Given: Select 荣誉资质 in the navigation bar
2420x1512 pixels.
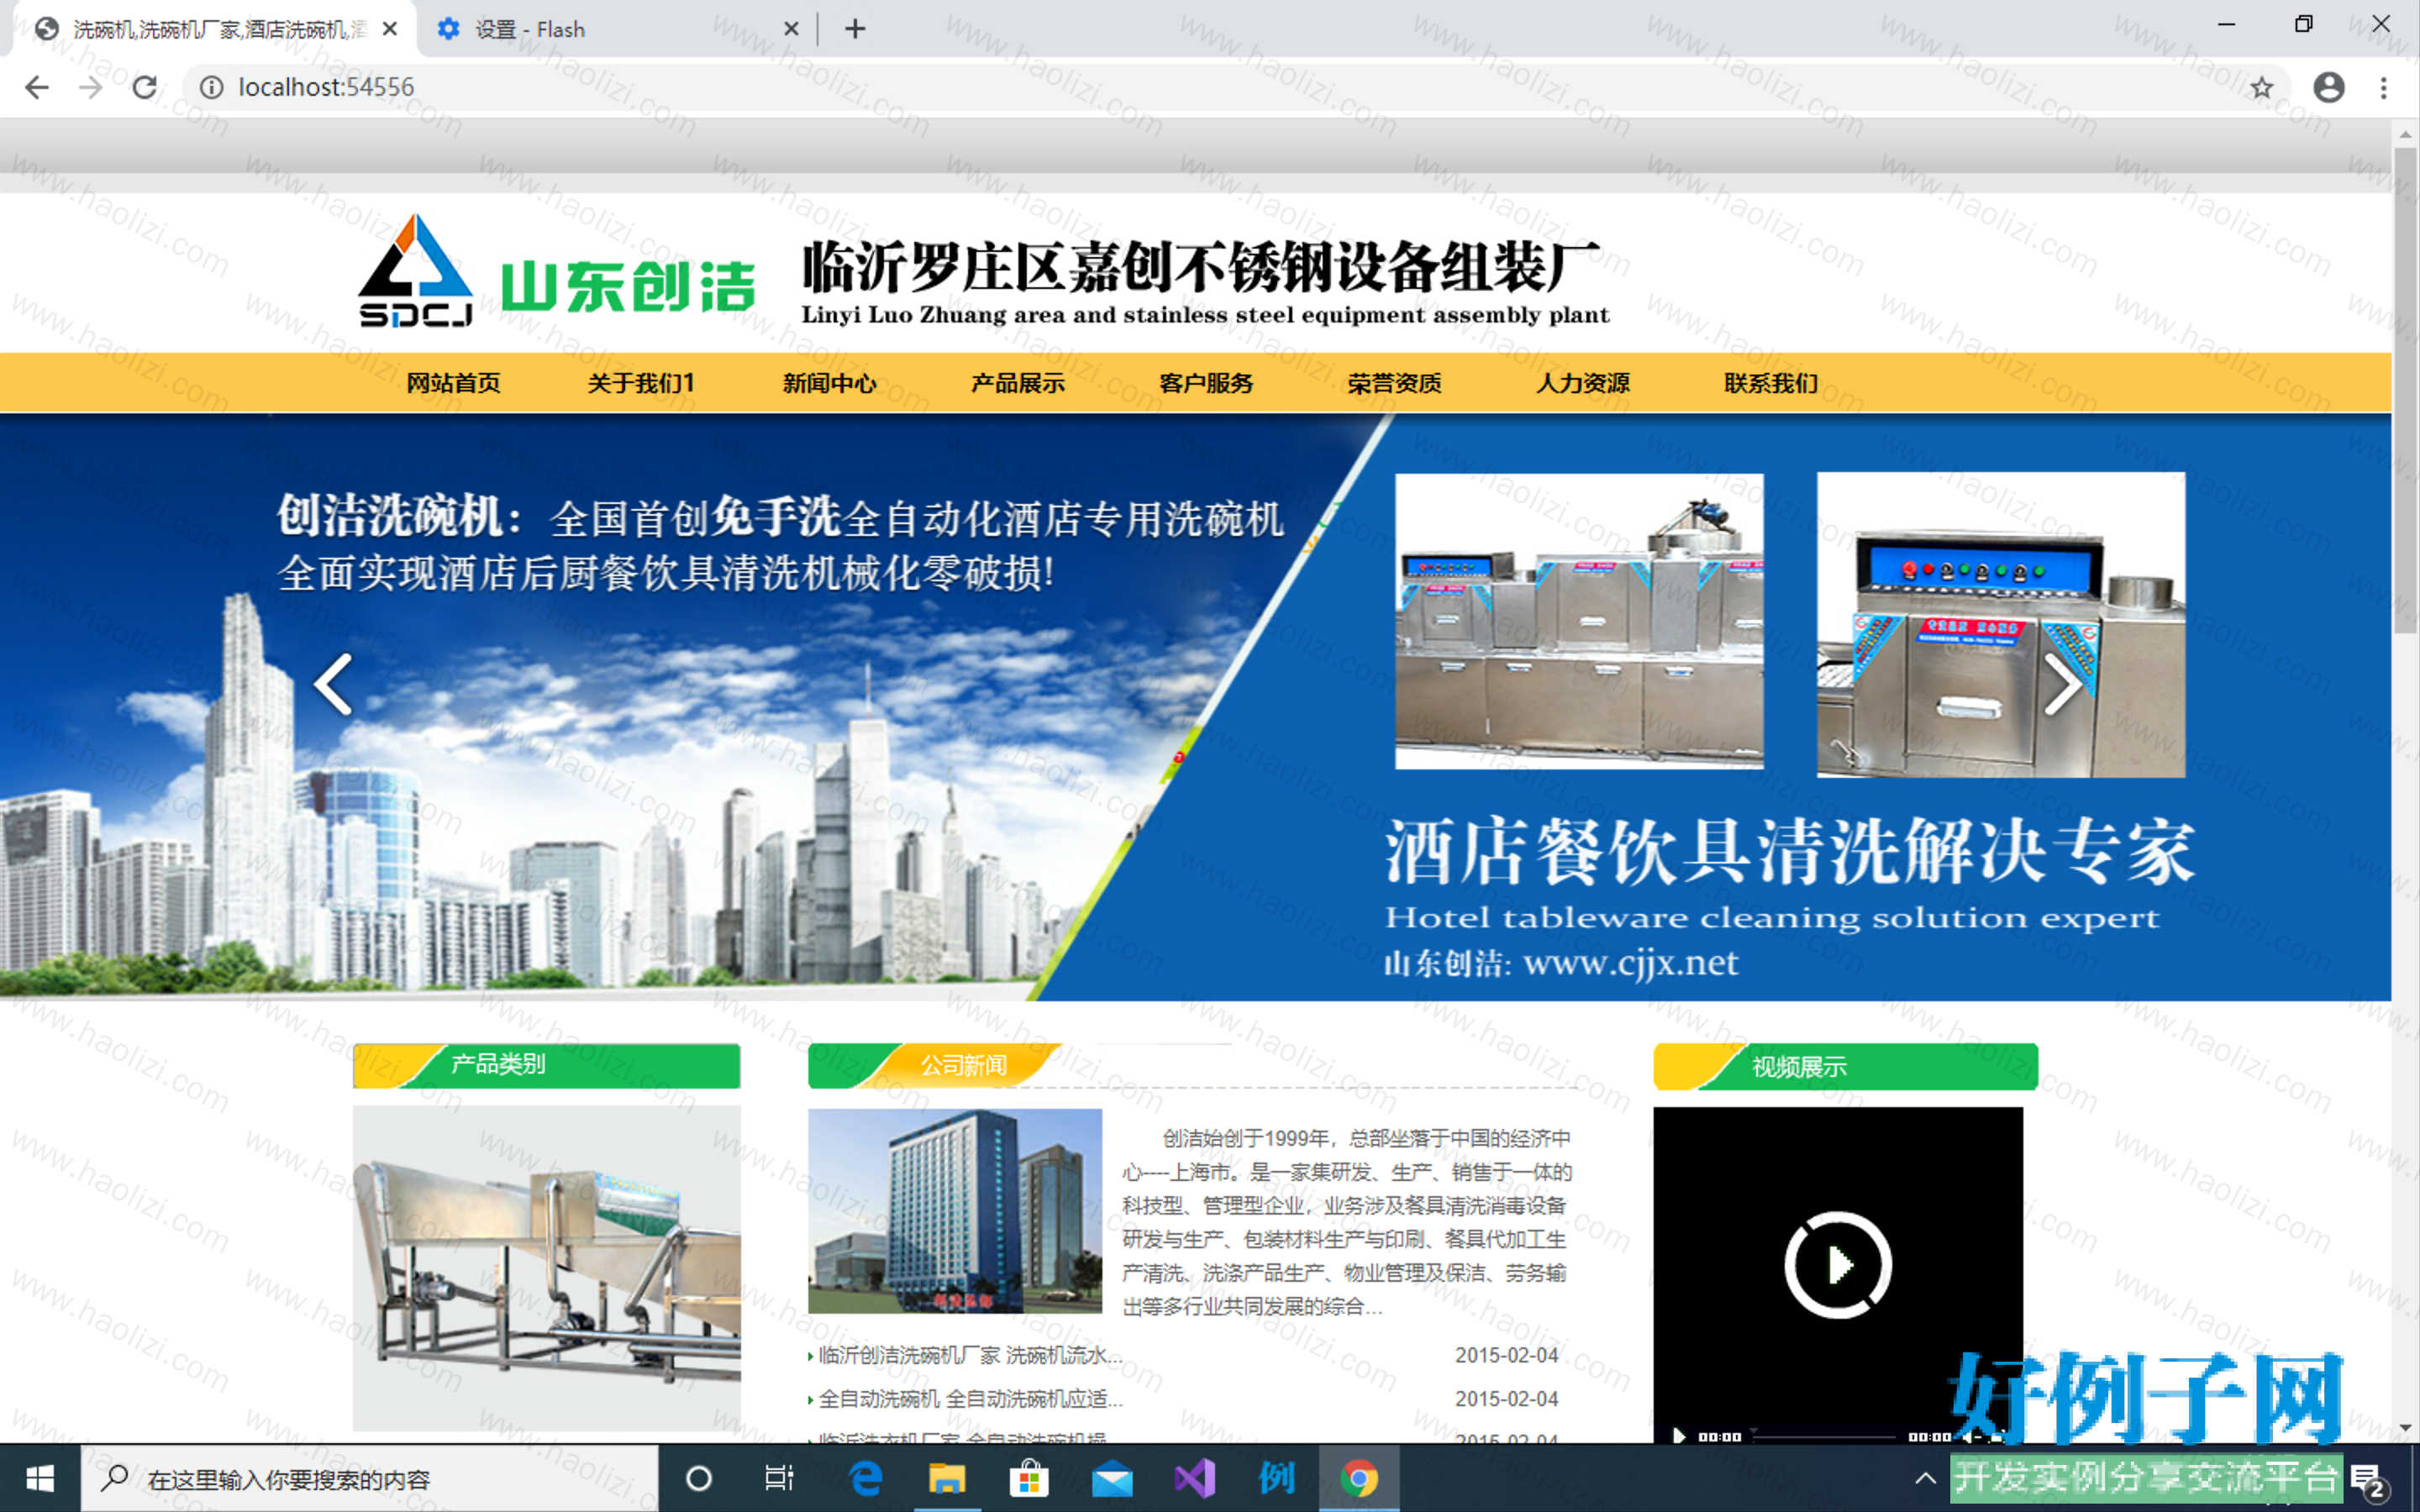Looking at the screenshot, I should click(1394, 384).
